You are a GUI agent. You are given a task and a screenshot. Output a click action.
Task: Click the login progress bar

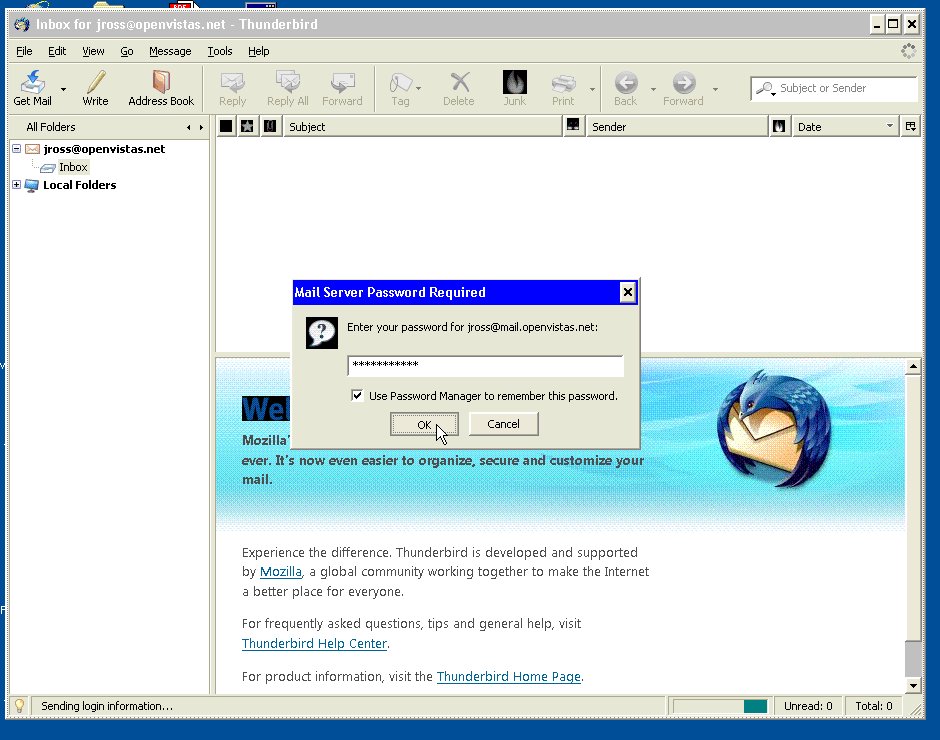[x=720, y=706]
